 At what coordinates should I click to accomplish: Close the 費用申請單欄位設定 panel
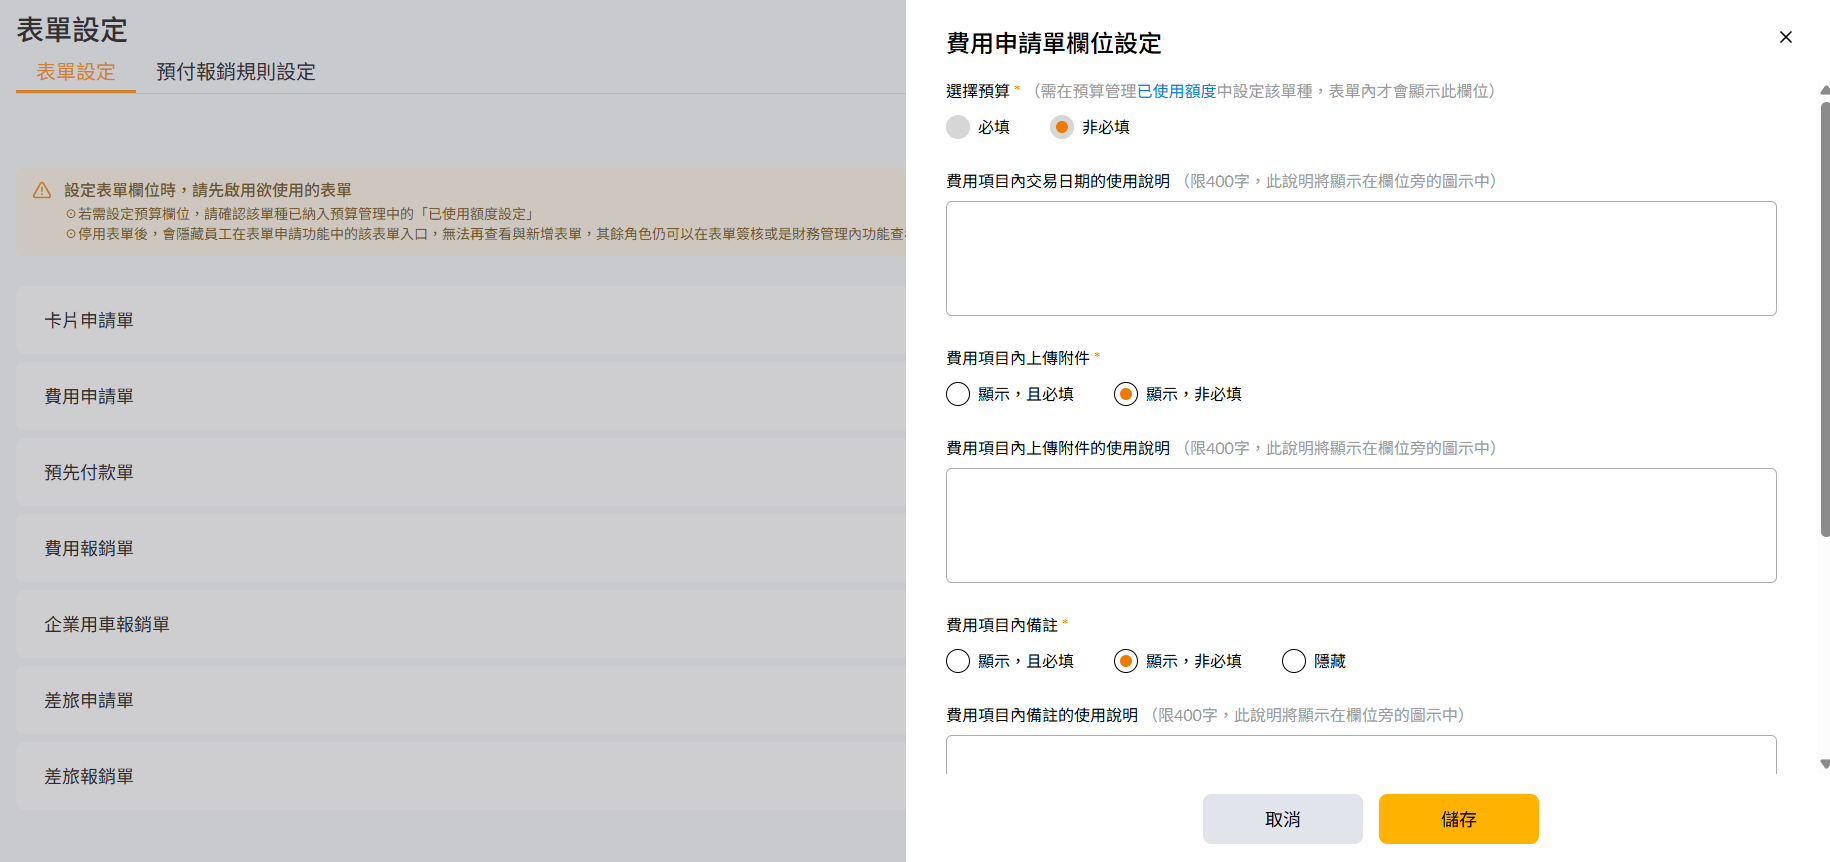coord(1786,37)
